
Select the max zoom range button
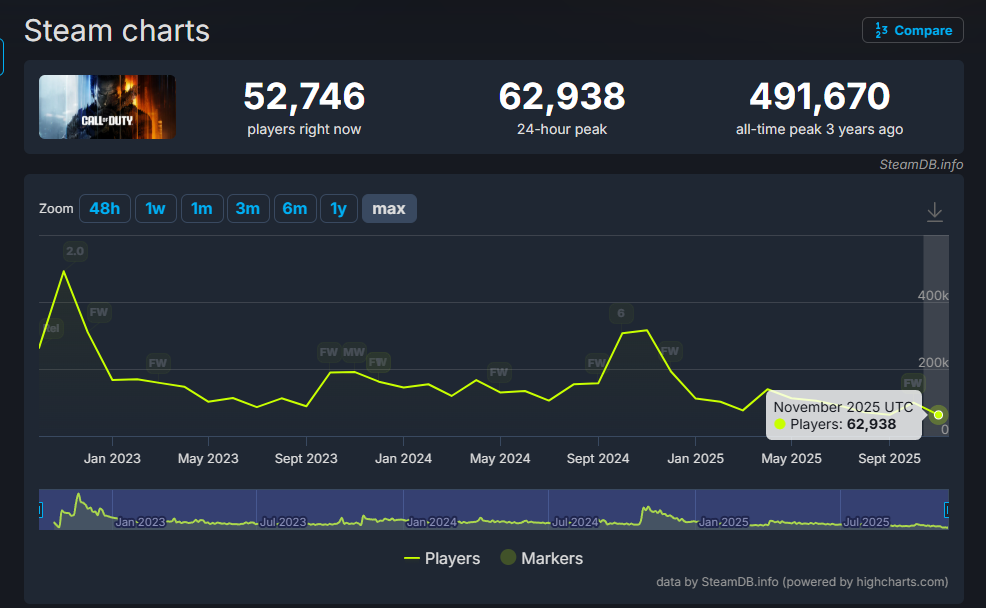(389, 208)
